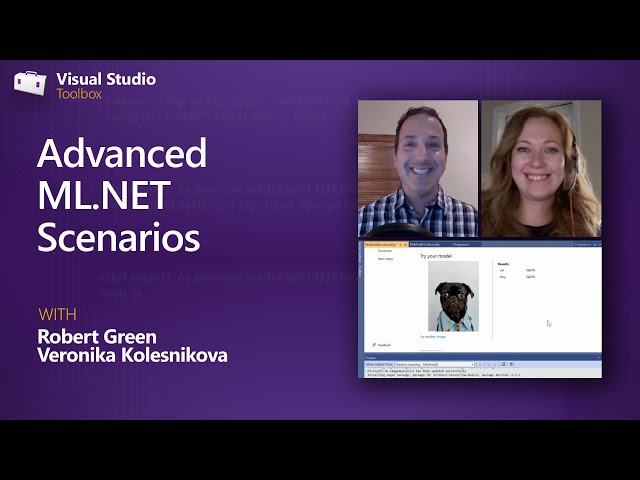Pin the MLModel2.mbconfig tab

click(x=400, y=245)
